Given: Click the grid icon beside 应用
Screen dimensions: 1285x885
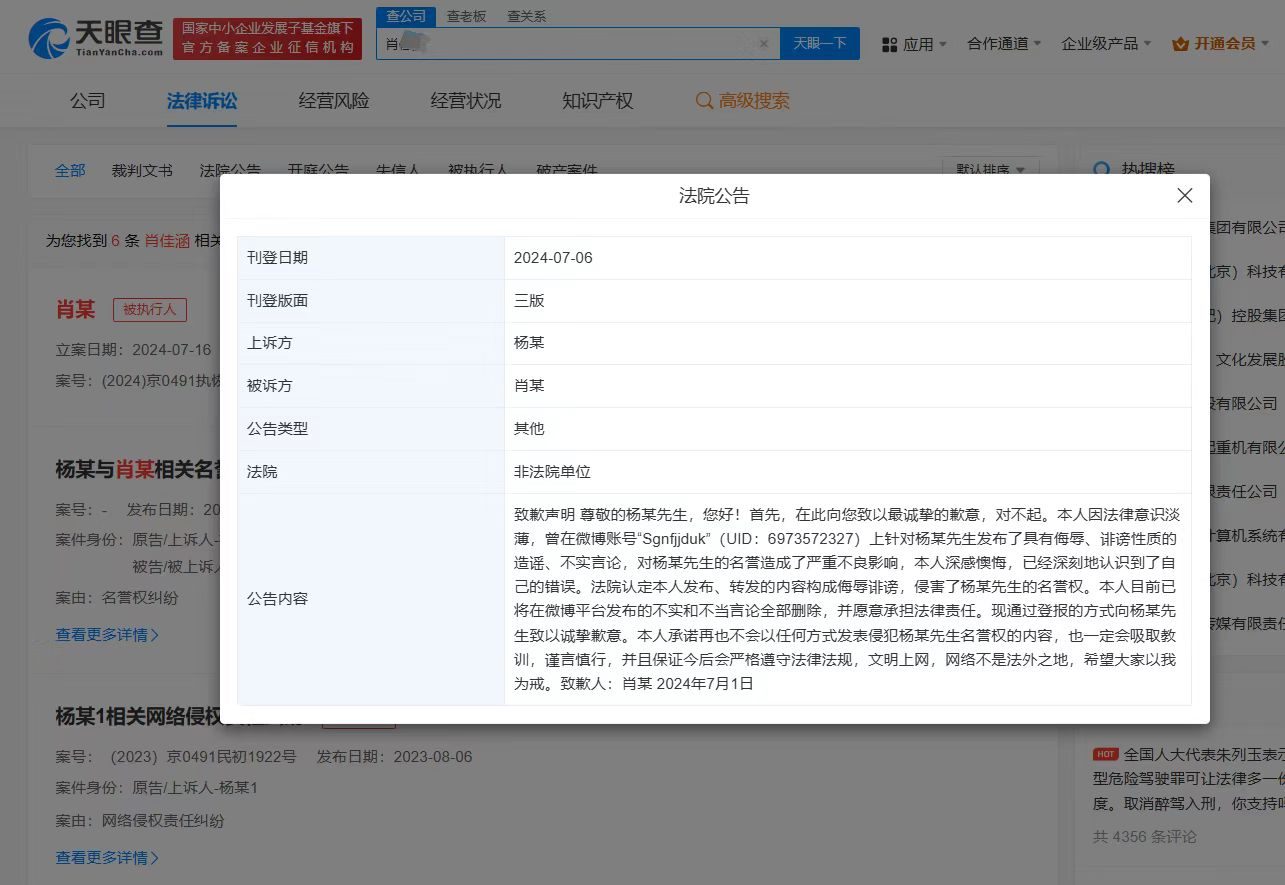Looking at the screenshot, I should coord(890,44).
